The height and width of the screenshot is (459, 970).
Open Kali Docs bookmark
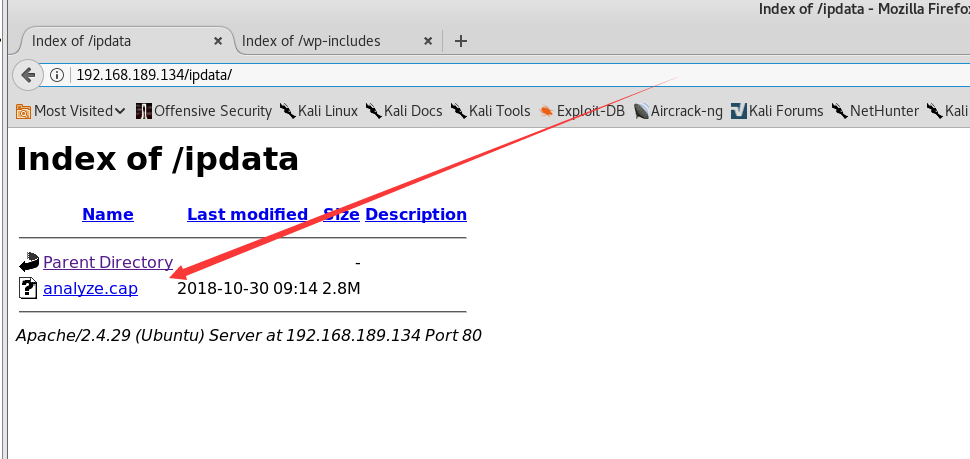pos(404,111)
